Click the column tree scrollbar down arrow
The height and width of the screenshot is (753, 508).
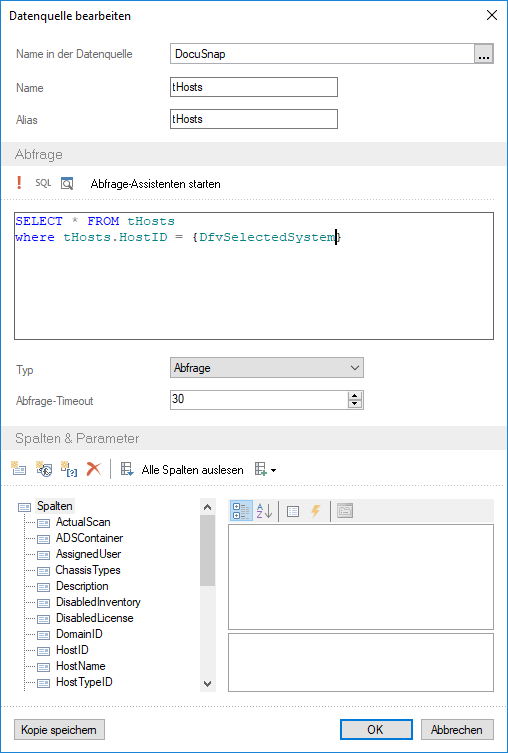click(x=207, y=684)
